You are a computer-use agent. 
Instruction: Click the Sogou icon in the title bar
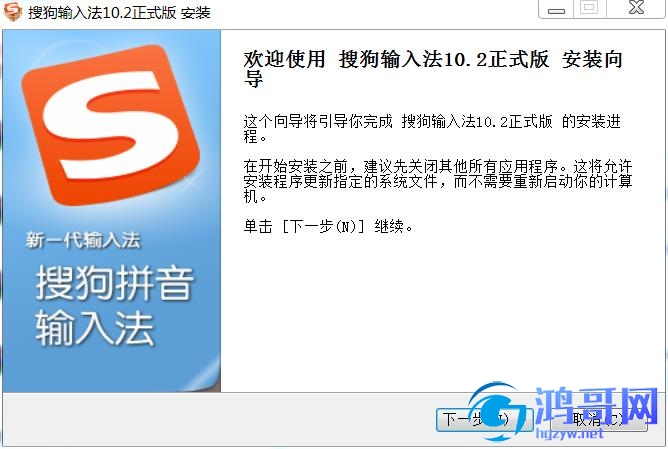(12, 12)
